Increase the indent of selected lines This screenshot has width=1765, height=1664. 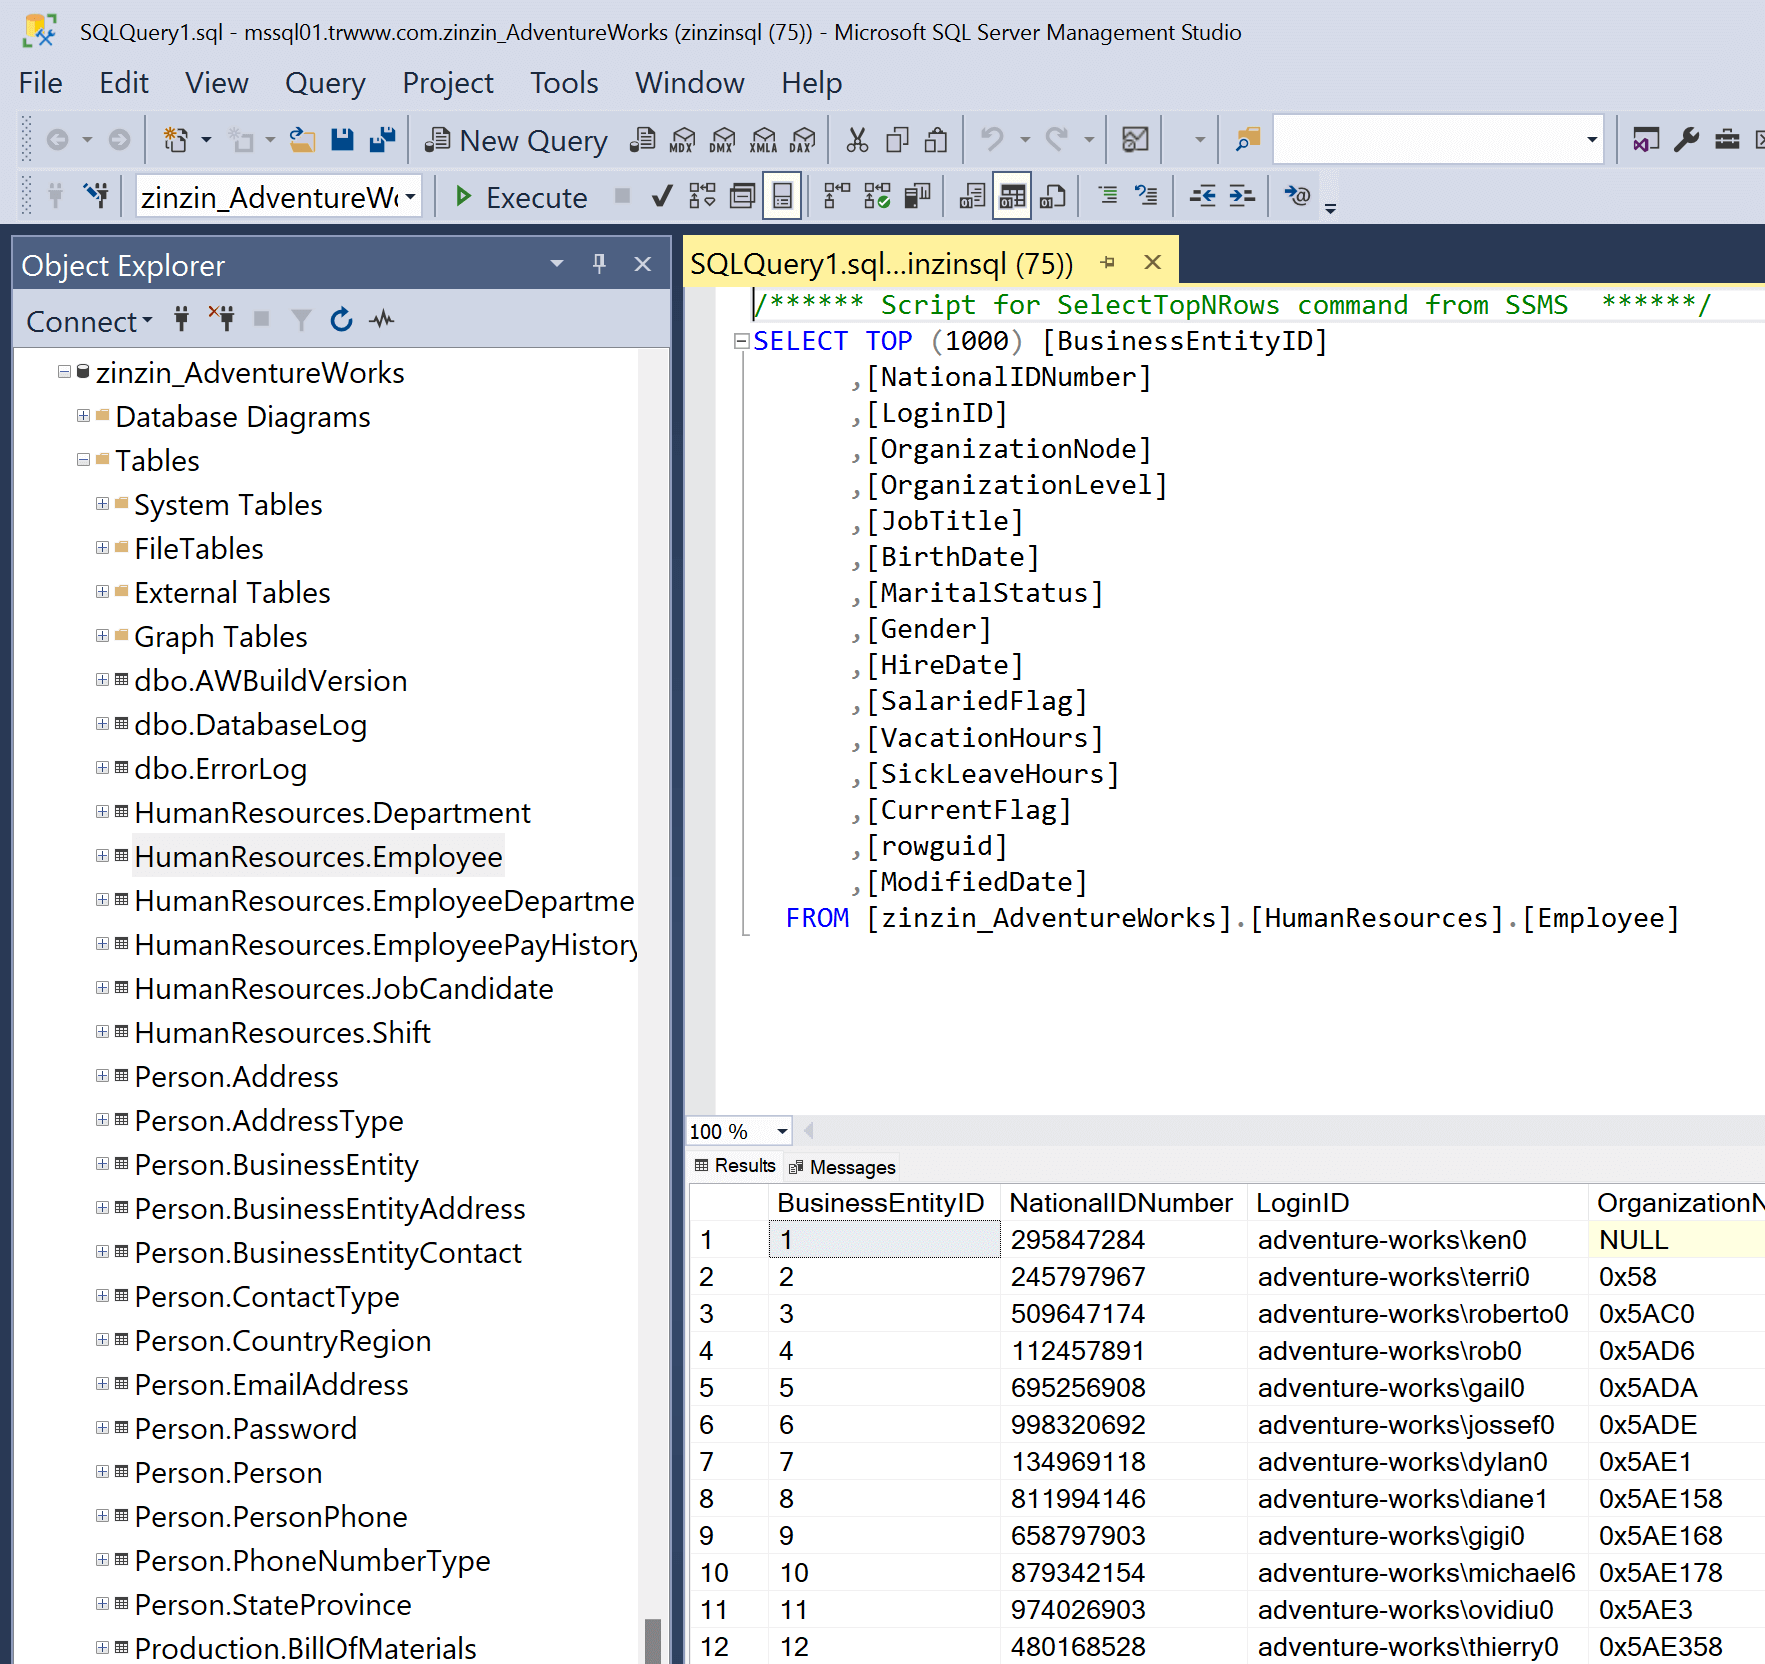coord(1242,196)
